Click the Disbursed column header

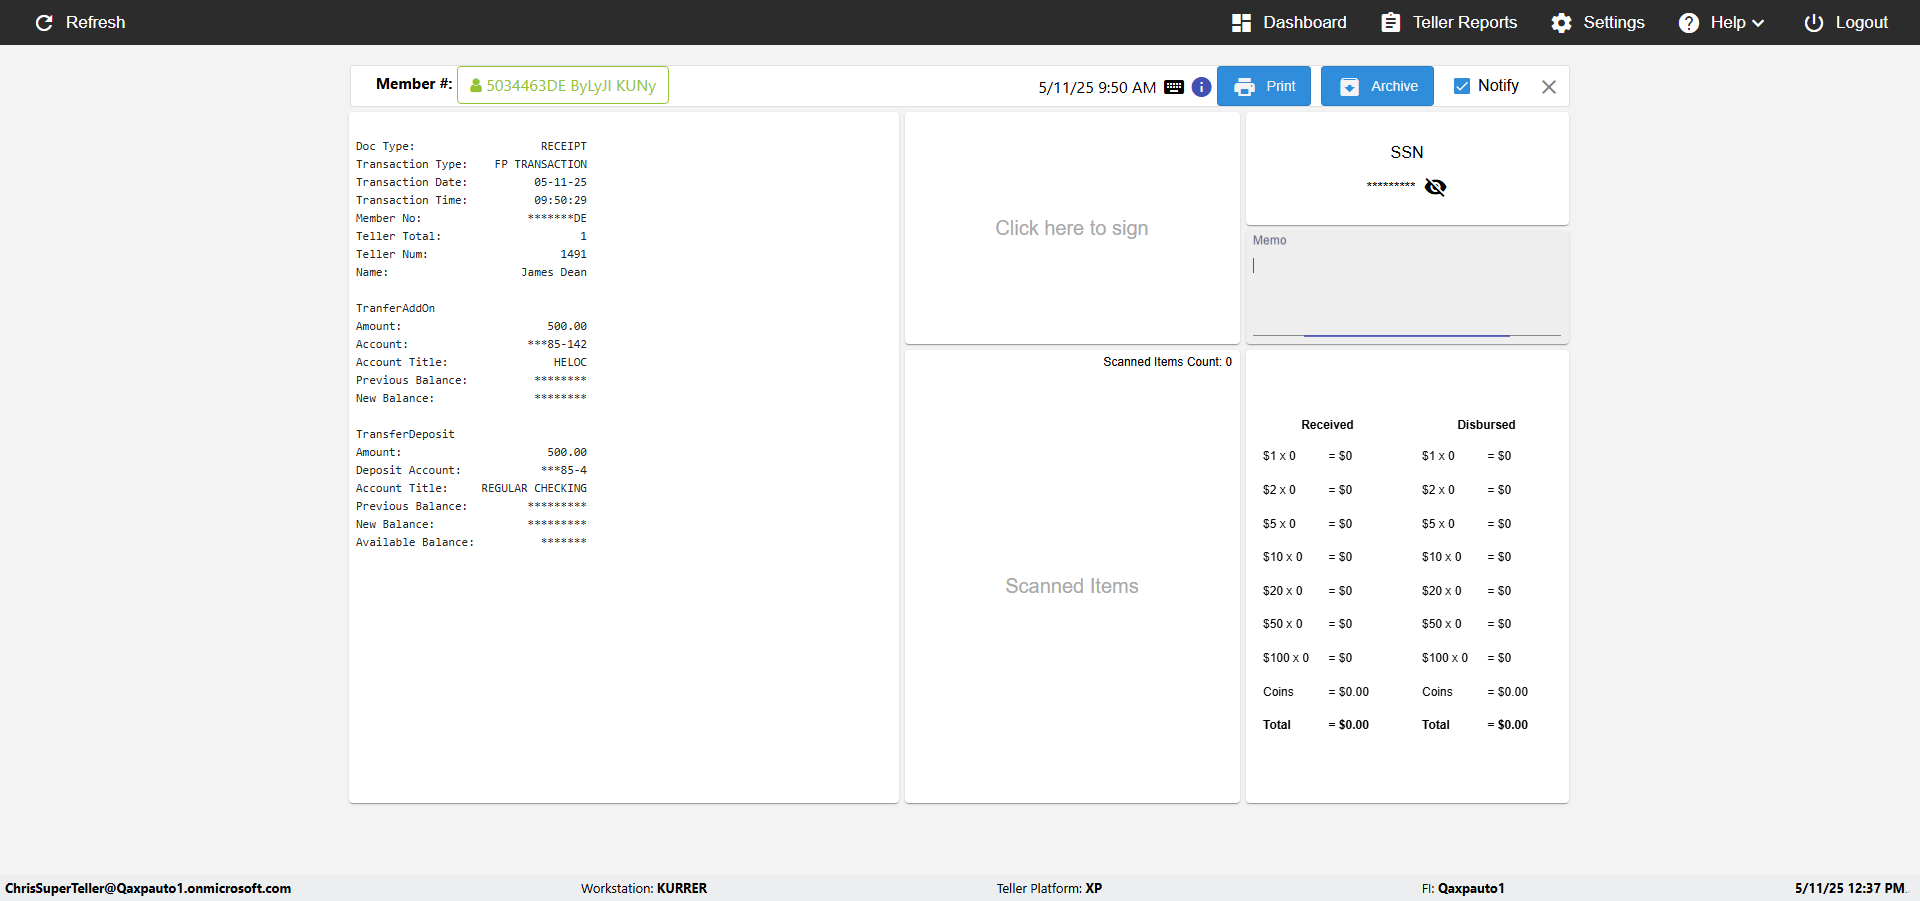pyautogui.click(x=1486, y=425)
